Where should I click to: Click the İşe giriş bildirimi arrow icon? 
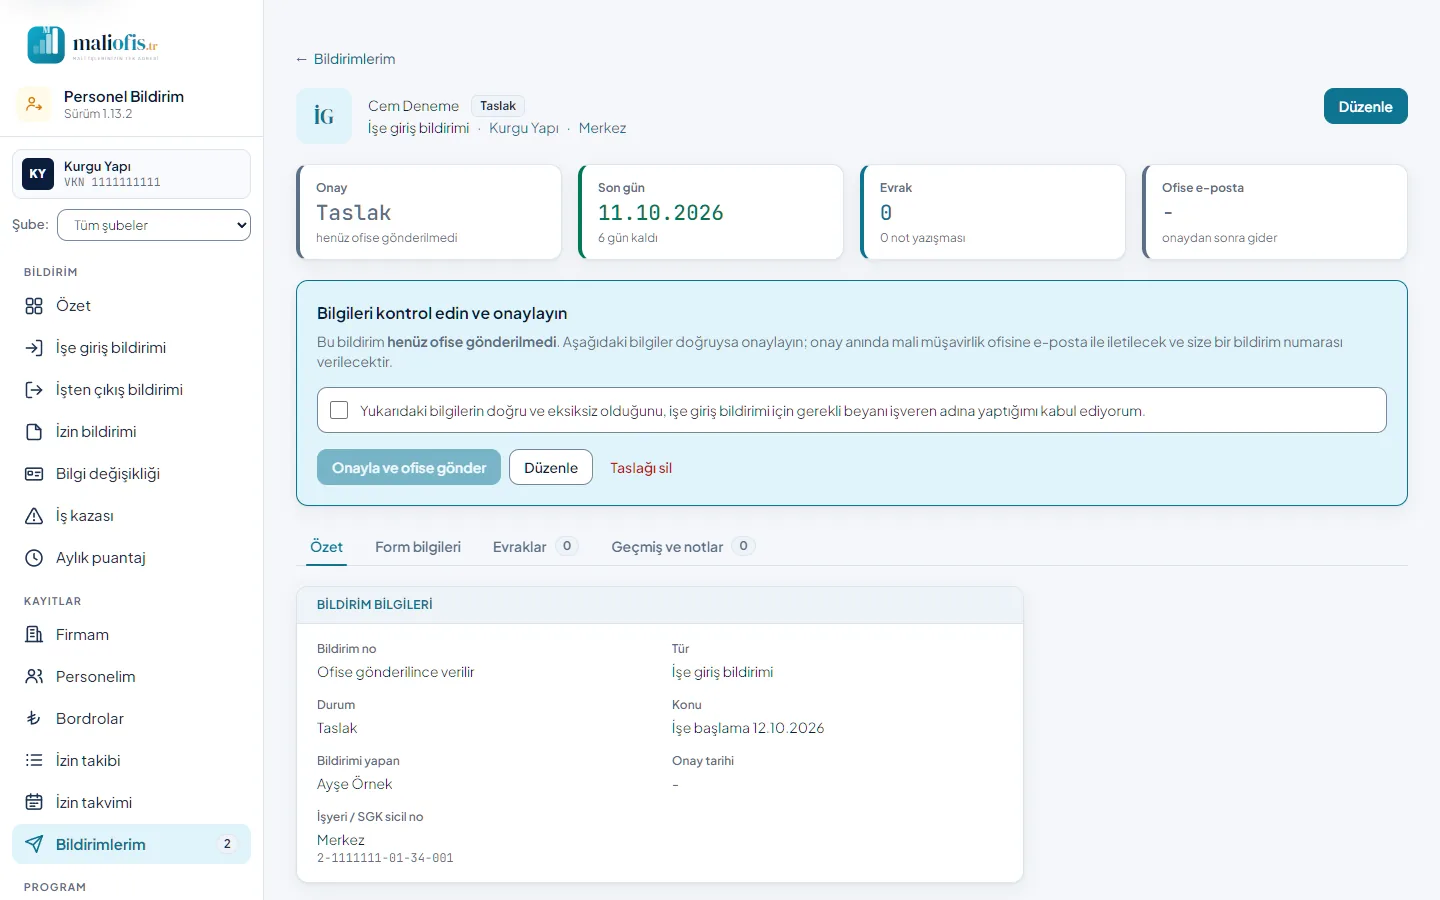34,348
